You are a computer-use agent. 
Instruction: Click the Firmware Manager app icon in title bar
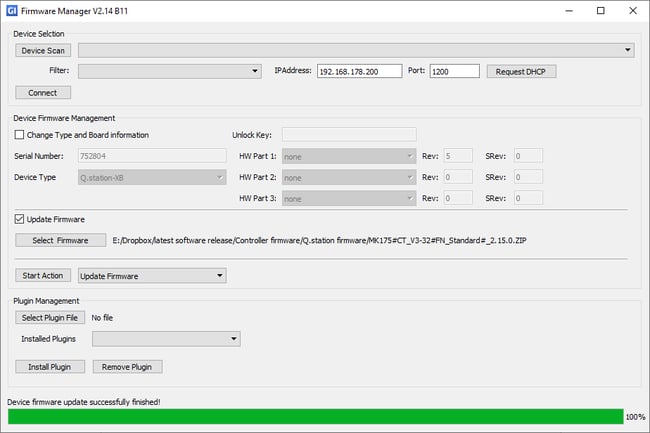11,11
